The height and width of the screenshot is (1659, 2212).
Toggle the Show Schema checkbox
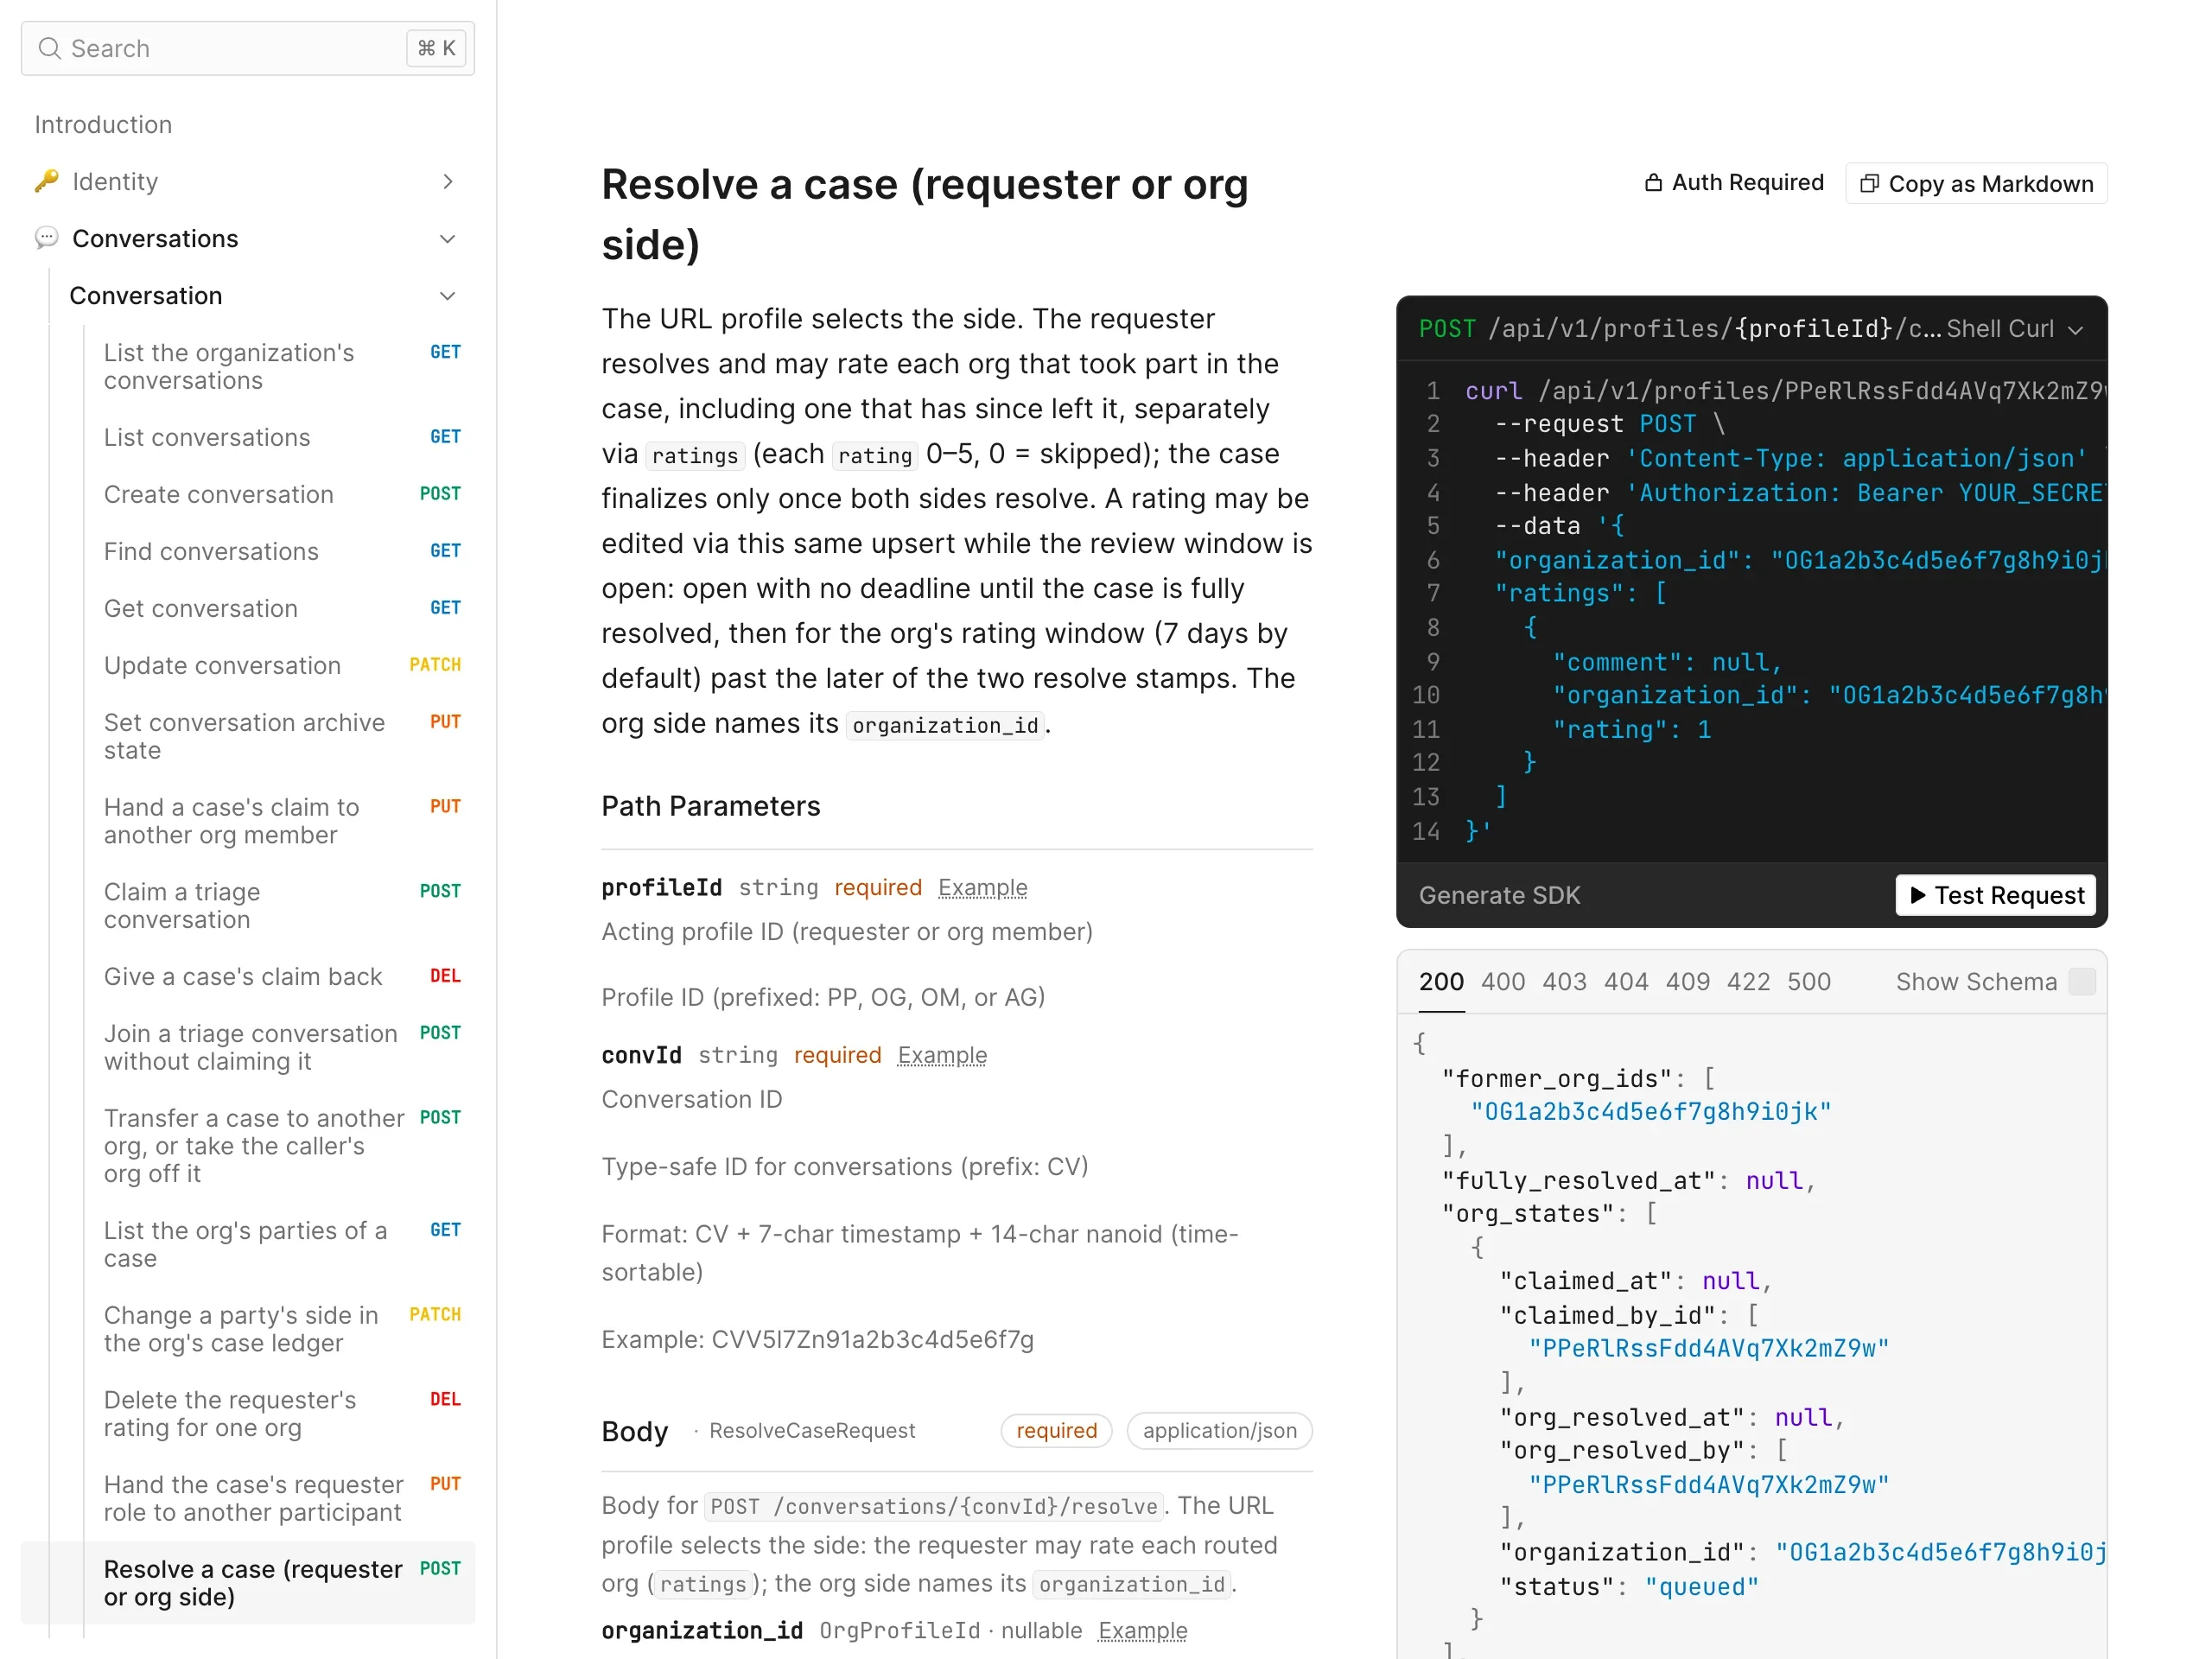click(2081, 982)
